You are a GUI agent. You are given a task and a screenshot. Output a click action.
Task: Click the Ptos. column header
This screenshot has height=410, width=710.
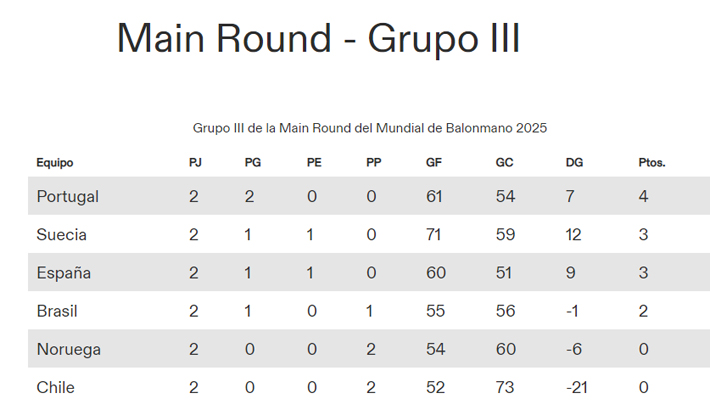pos(652,163)
